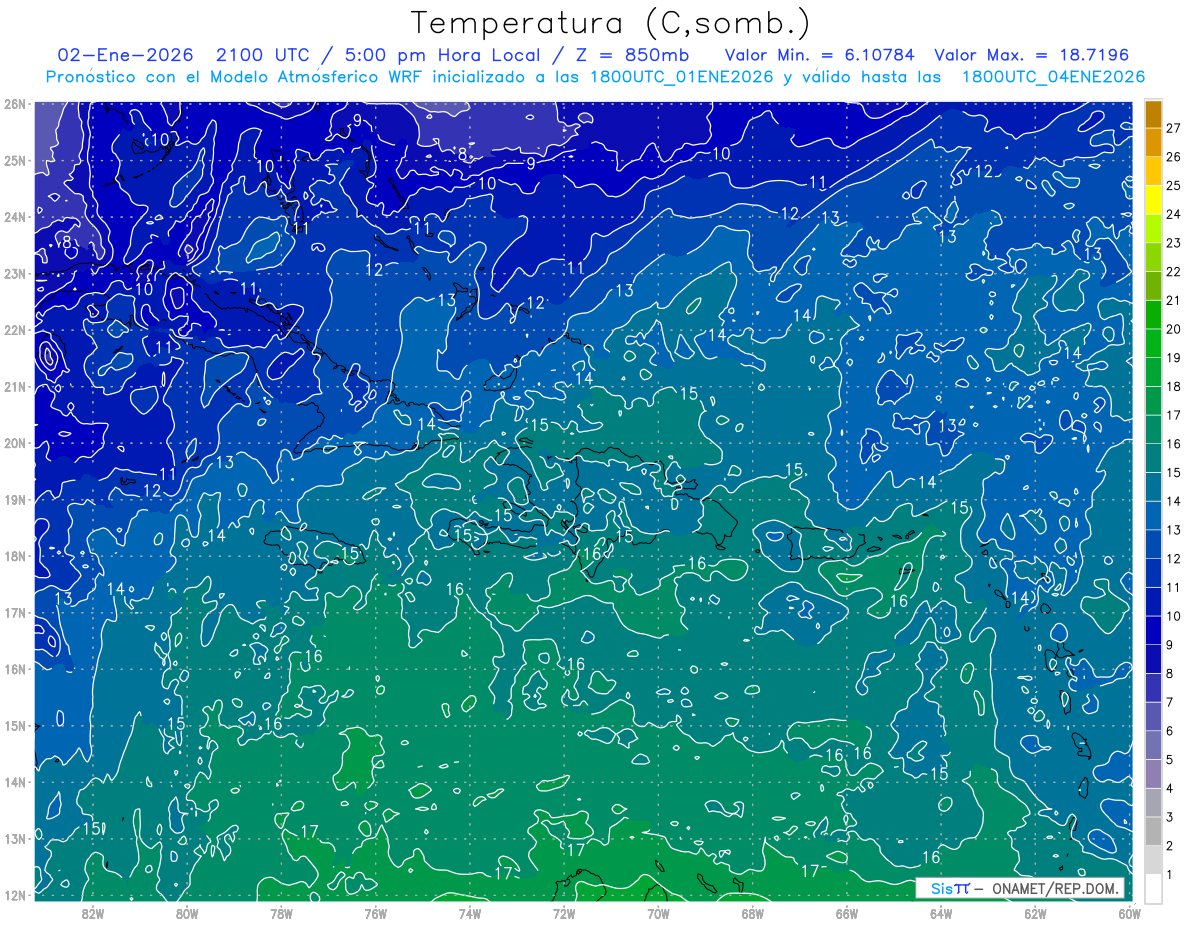
Task: Click the "16" color scale label
Action: click(x=1174, y=444)
